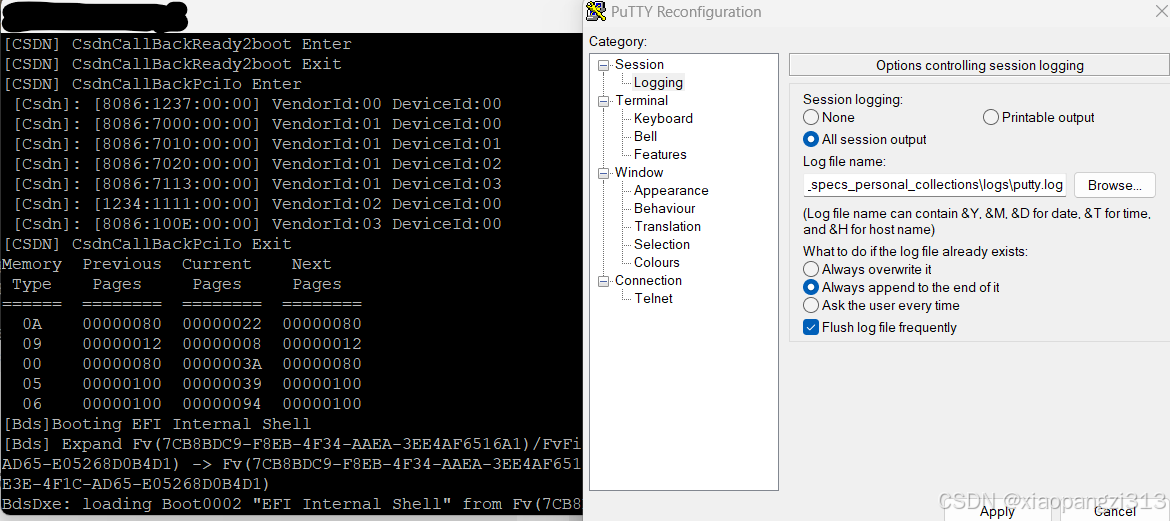
Task: Click the [8086:1237:00:00] terminal line
Action: (257, 104)
